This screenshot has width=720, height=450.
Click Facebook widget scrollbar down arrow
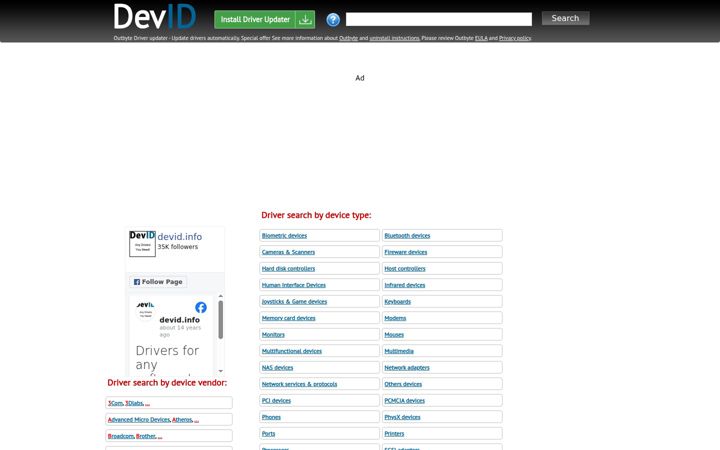[220, 371]
